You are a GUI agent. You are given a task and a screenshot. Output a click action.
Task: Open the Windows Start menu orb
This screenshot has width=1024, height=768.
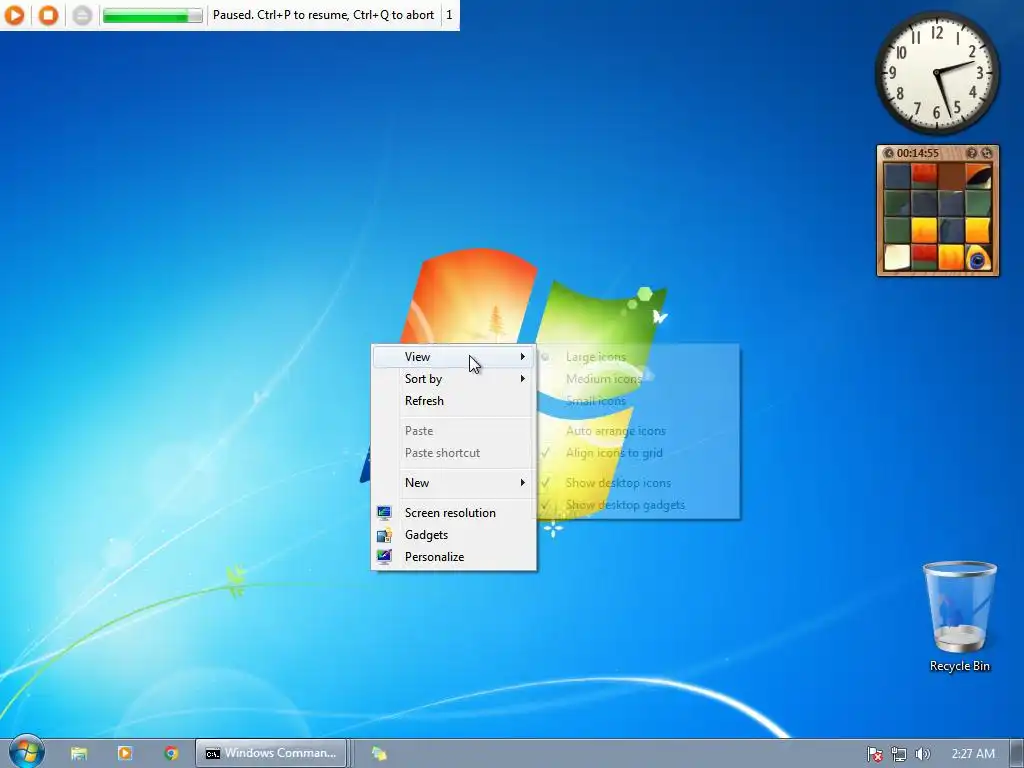pyautogui.click(x=26, y=752)
